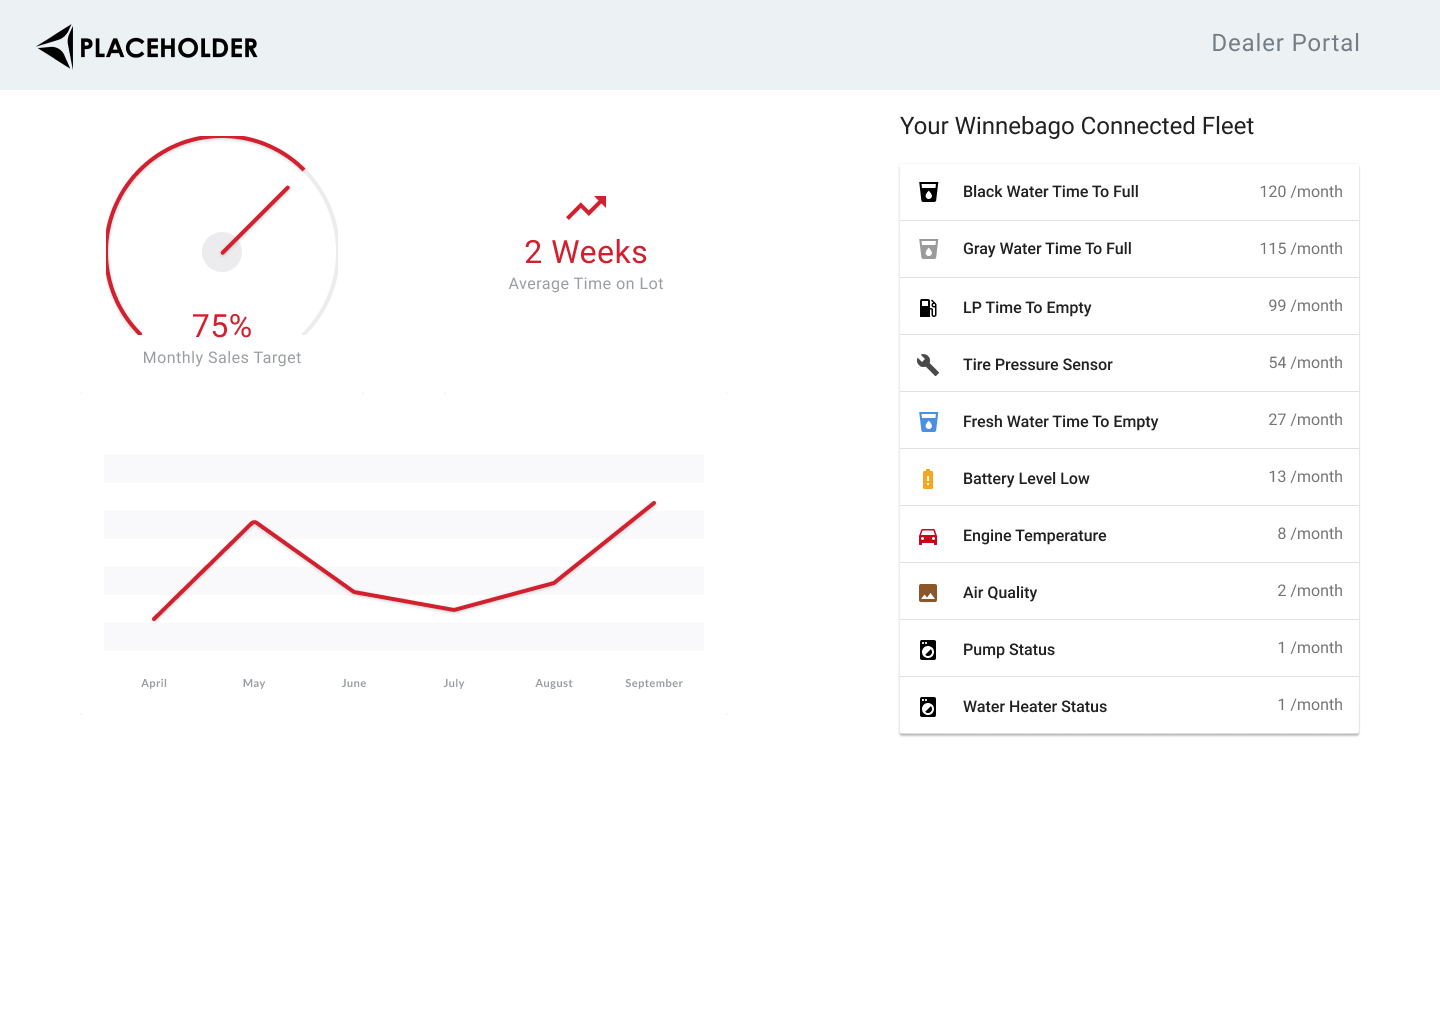Image resolution: width=1440 pixels, height=1024 pixels.
Task: Click the 75% gauge value
Action: click(x=222, y=326)
